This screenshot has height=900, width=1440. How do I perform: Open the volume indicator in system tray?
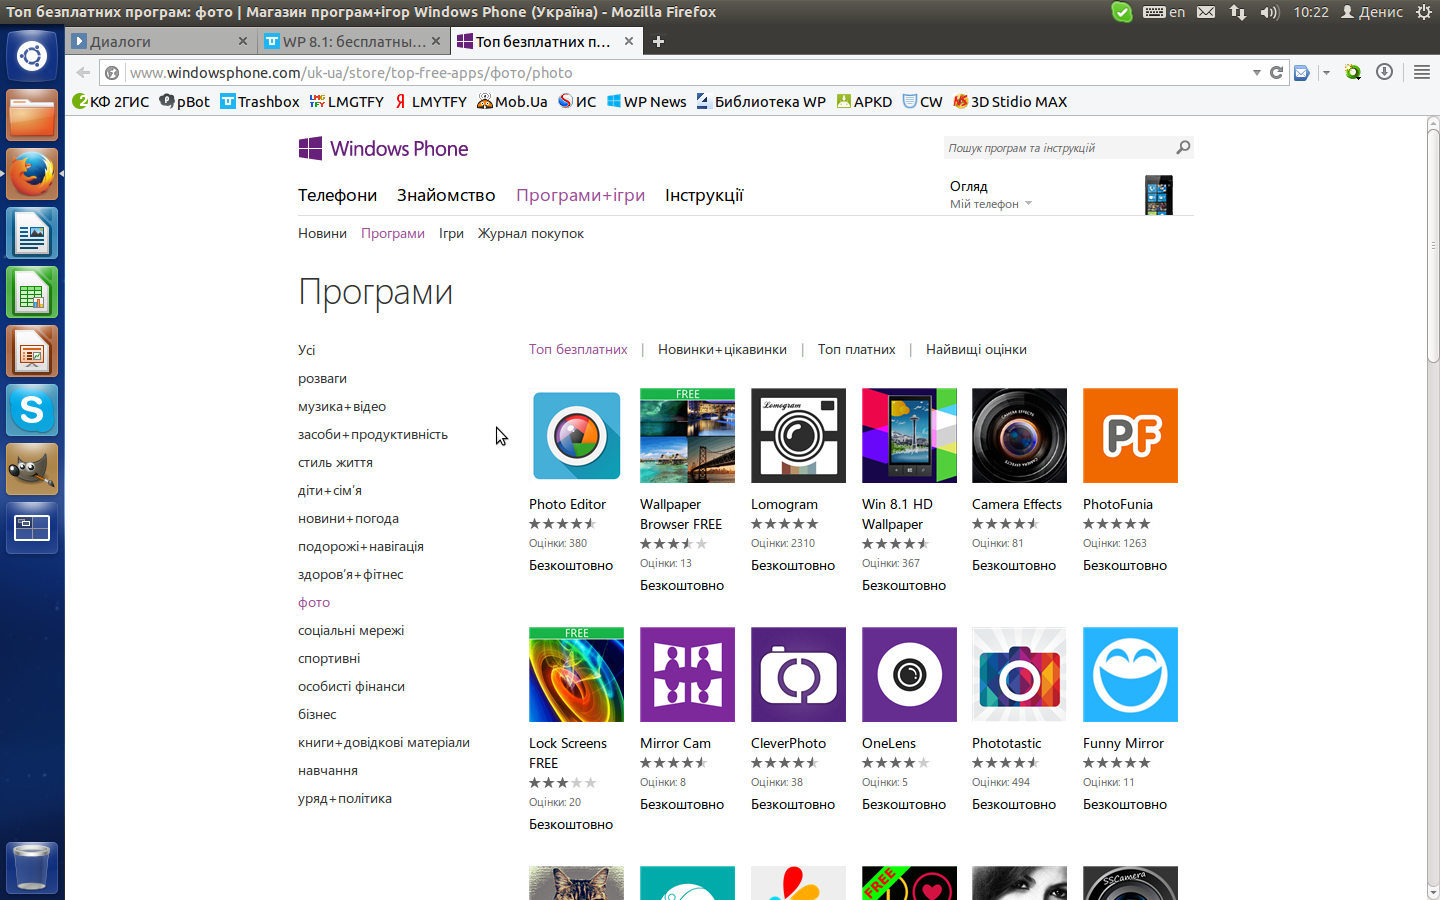tap(1269, 12)
